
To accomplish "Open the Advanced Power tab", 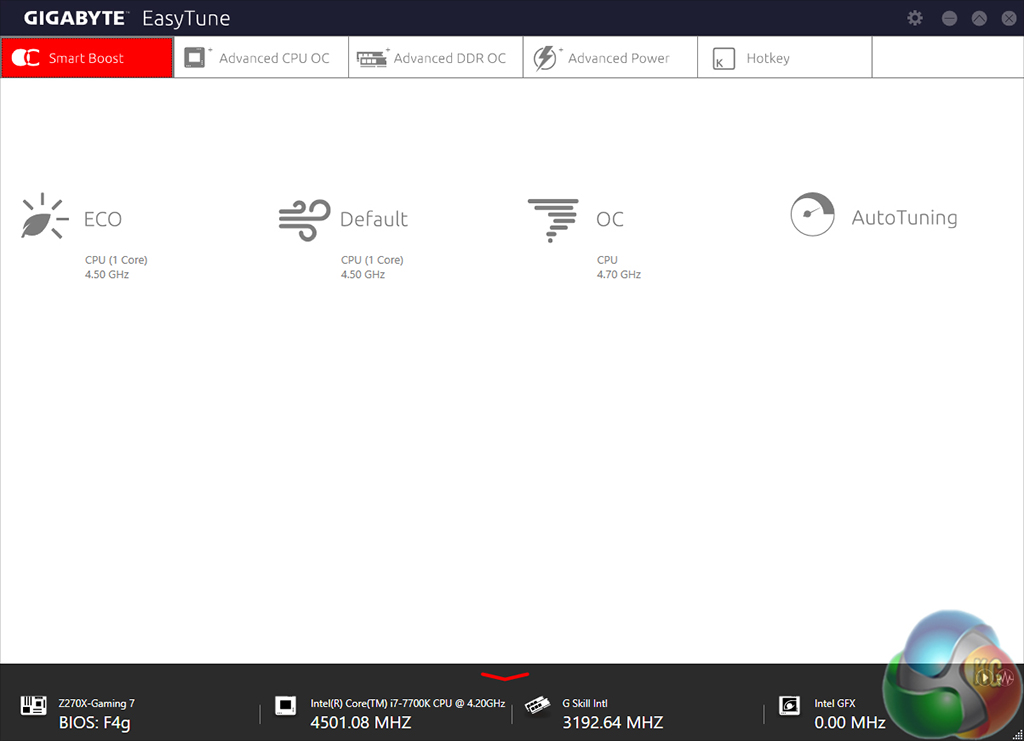I will click(610, 57).
